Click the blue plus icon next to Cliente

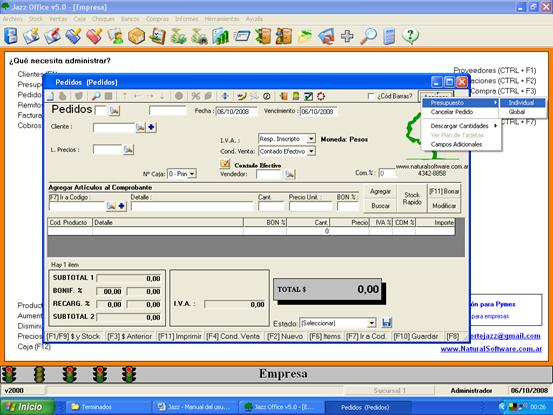tap(151, 127)
